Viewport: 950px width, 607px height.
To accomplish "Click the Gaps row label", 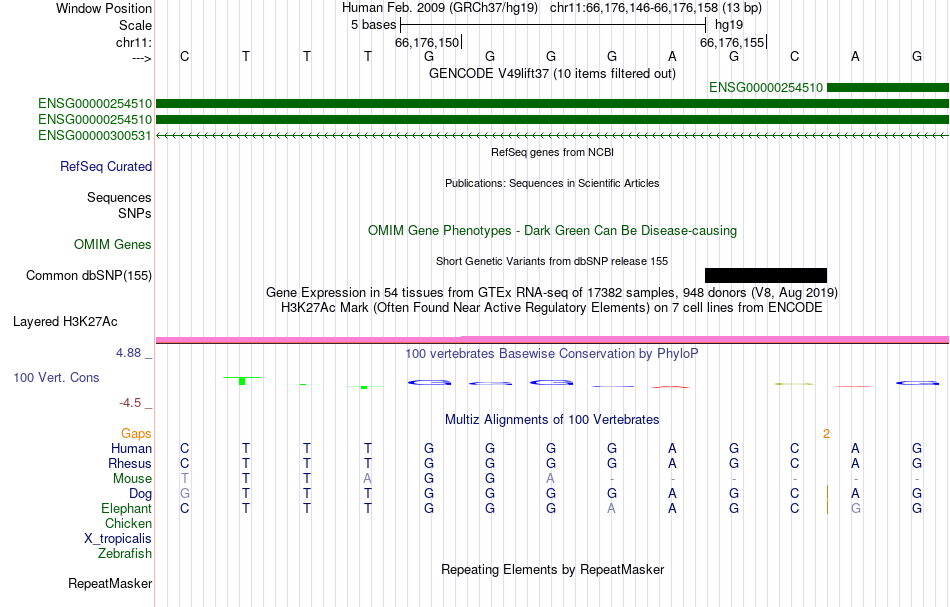I will (x=136, y=434).
